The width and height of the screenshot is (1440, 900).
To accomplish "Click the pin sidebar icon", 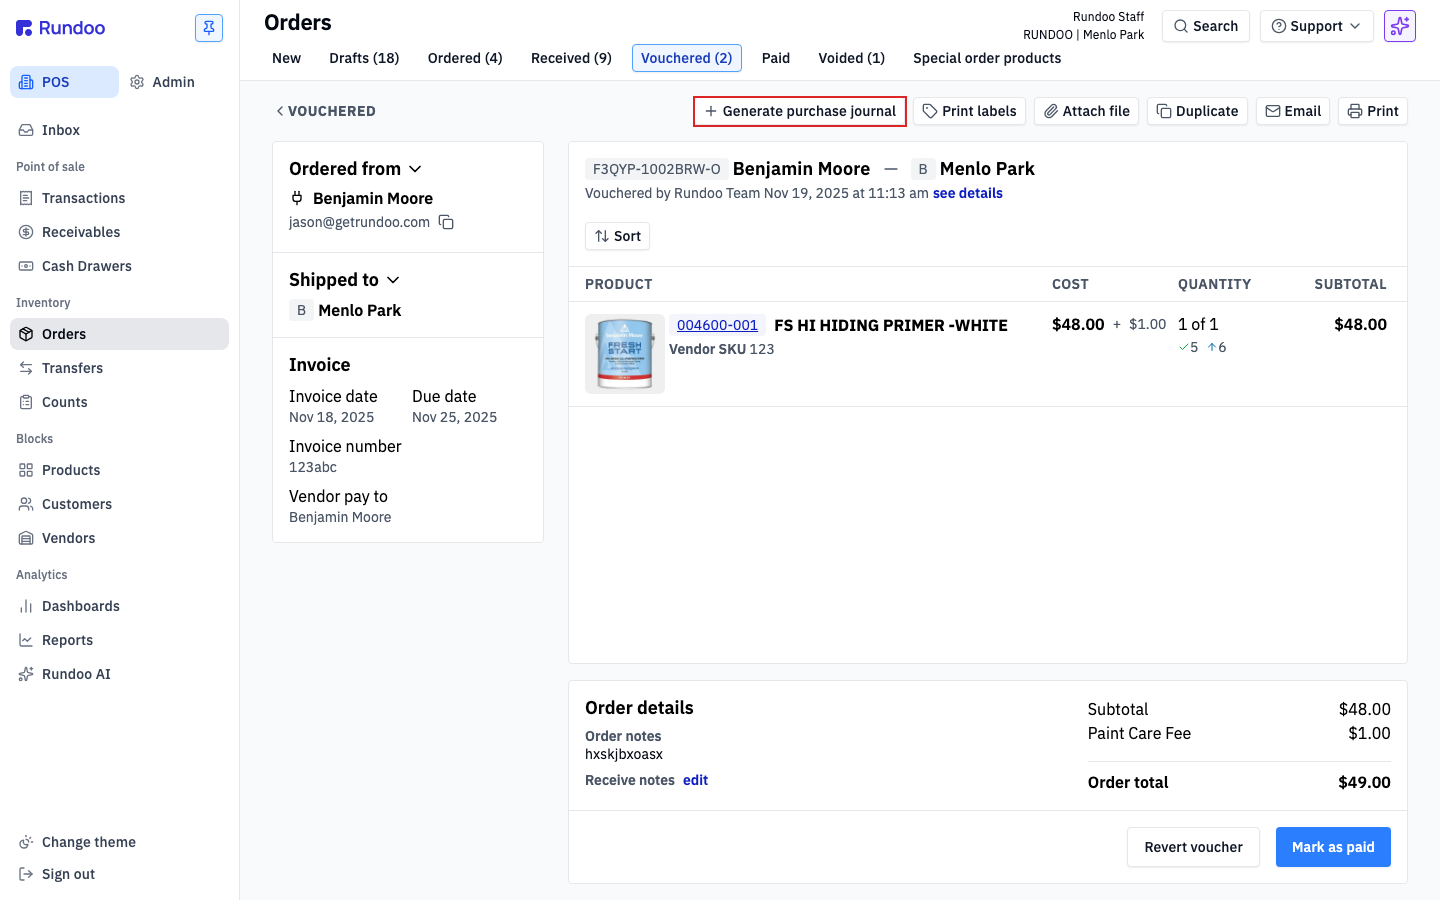I will 209,28.
